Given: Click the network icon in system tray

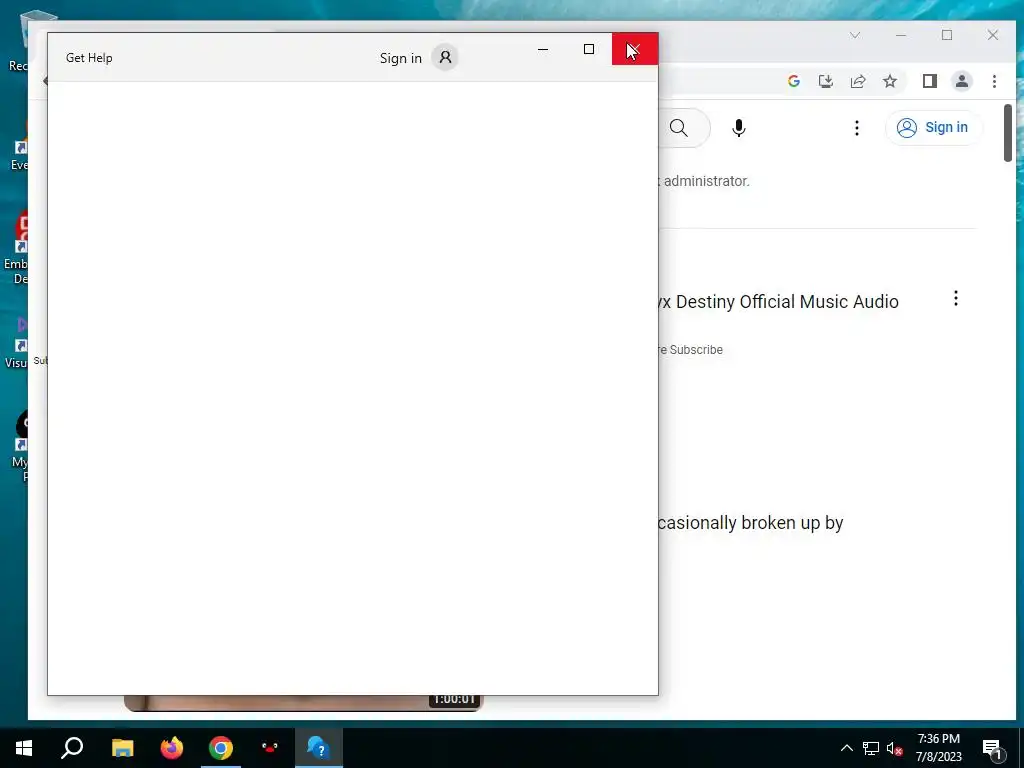Looking at the screenshot, I should 871,748.
